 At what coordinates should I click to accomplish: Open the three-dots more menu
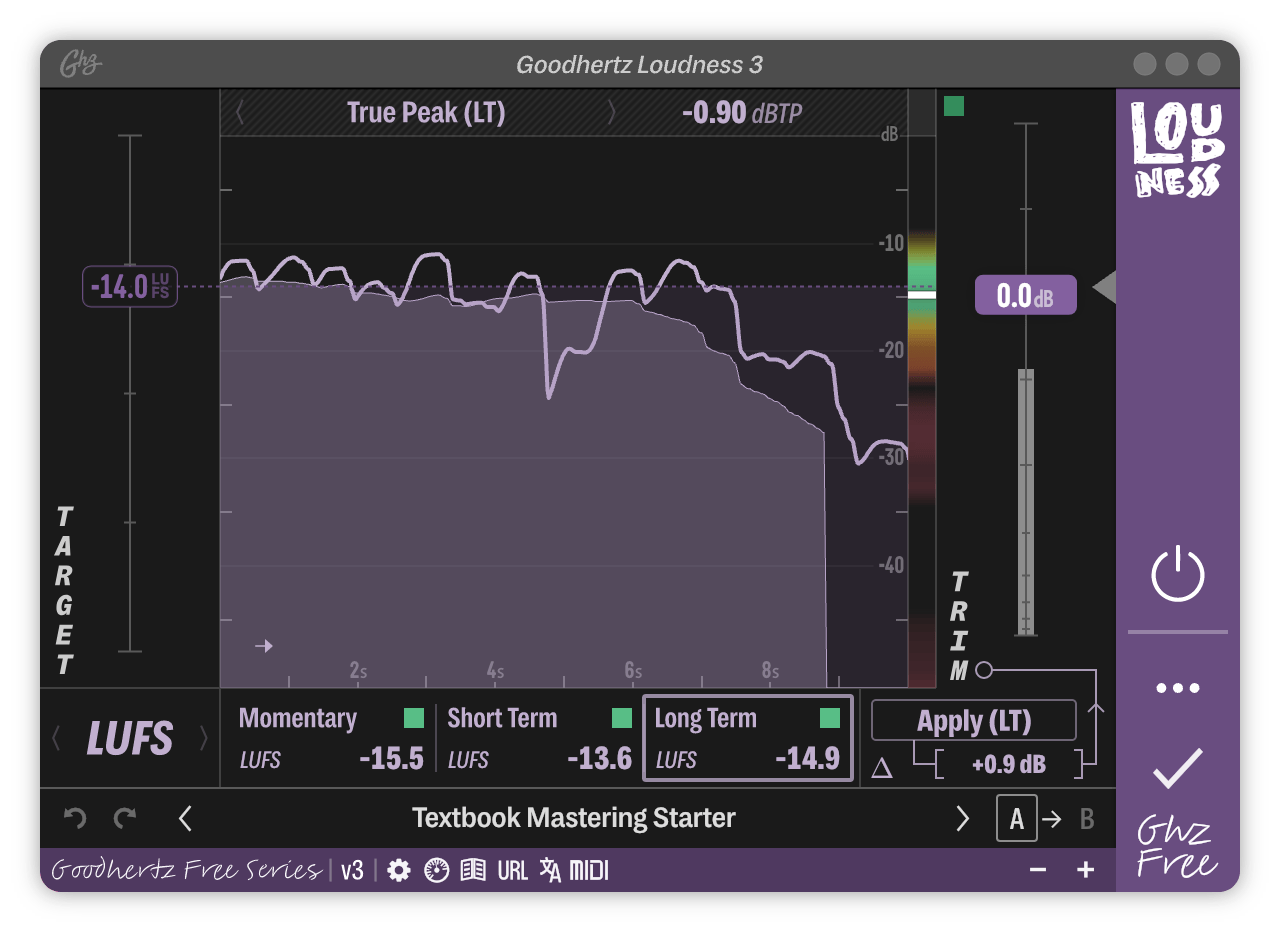1178,688
